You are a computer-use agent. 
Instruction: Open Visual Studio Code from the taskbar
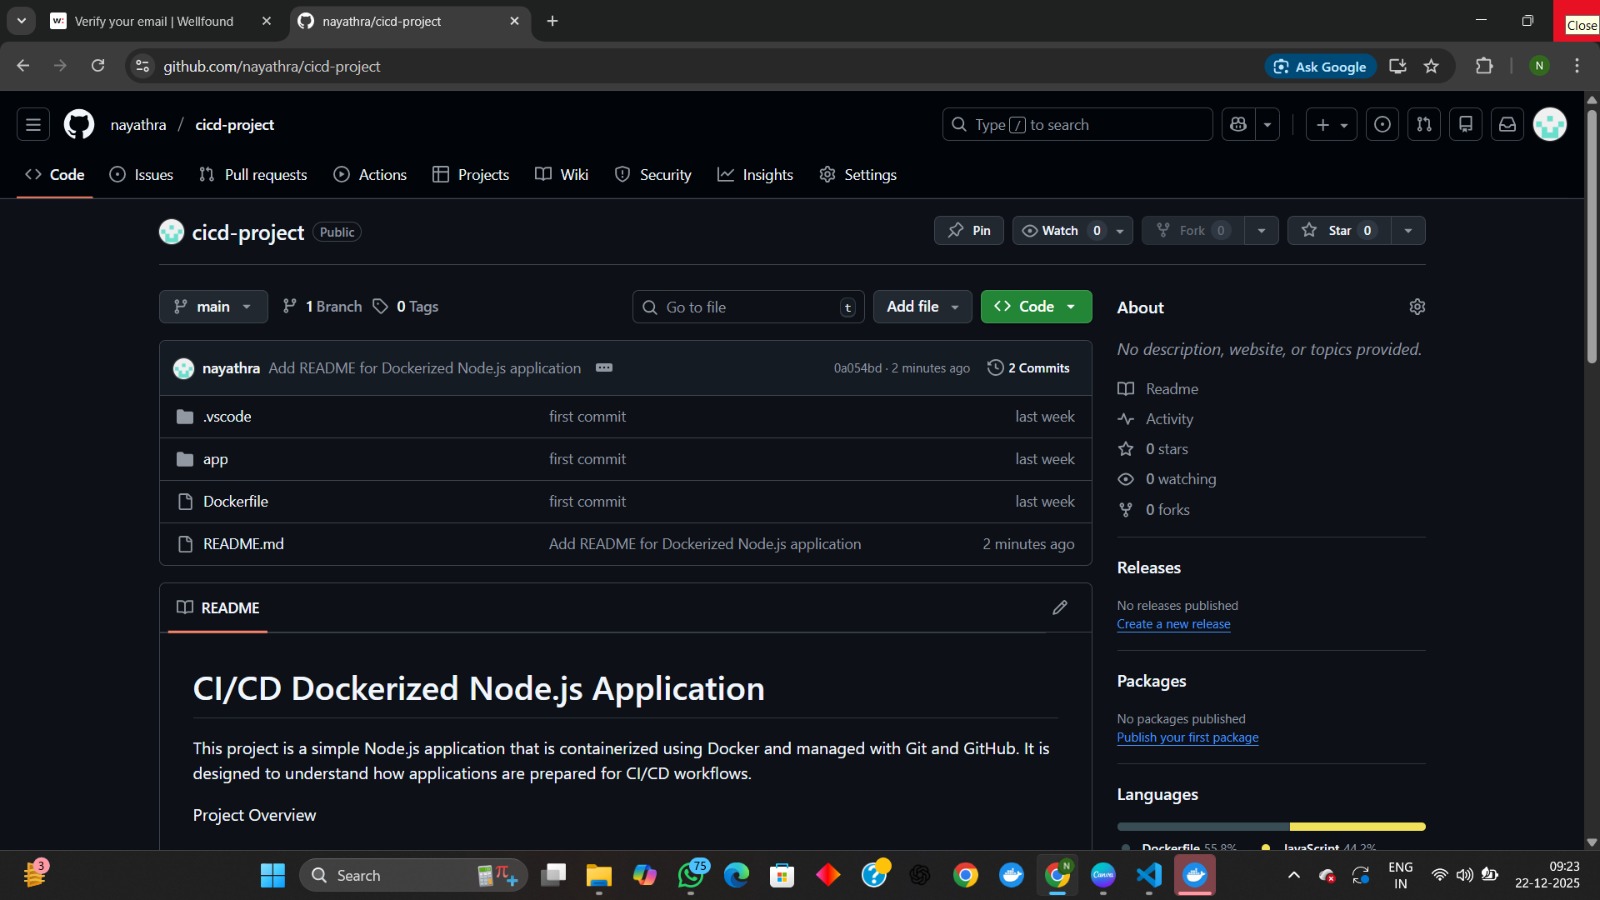1149,875
